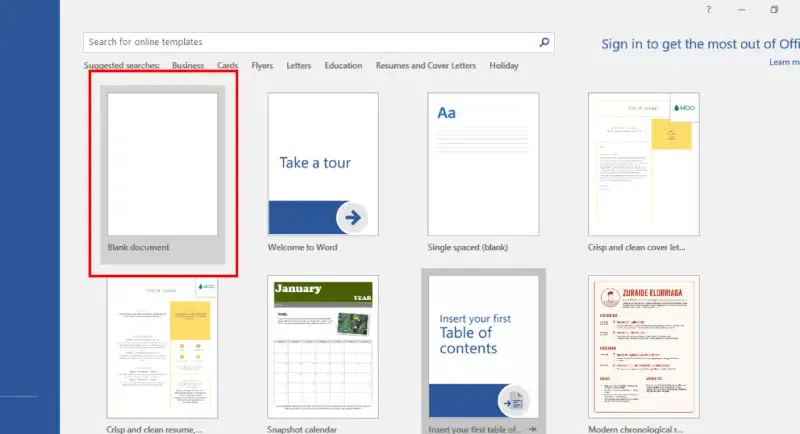Restore down the Word window
Image resolution: width=800 pixels, height=434 pixels.
pos(774,10)
